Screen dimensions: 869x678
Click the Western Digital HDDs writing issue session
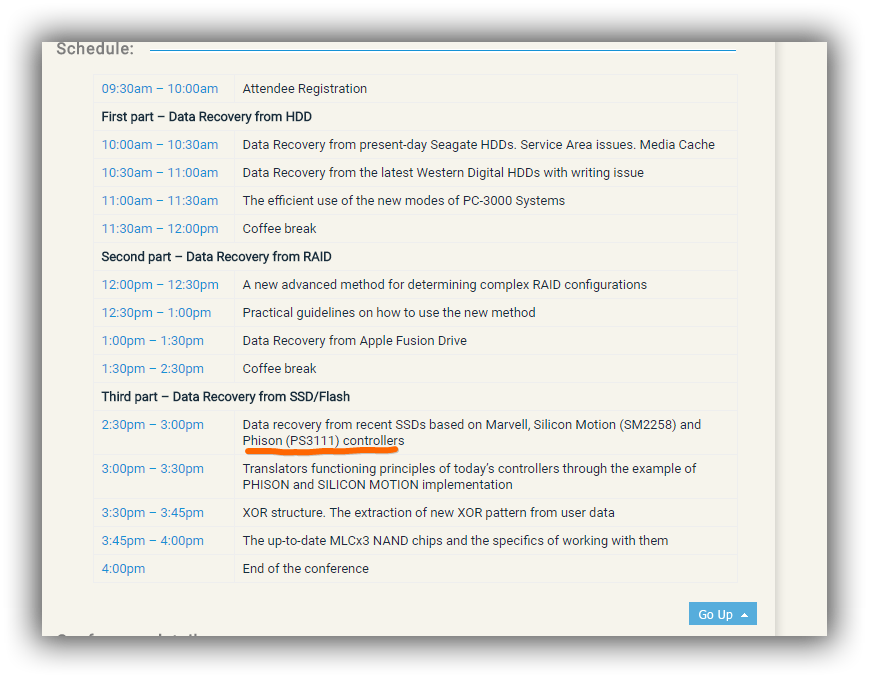tap(443, 172)
